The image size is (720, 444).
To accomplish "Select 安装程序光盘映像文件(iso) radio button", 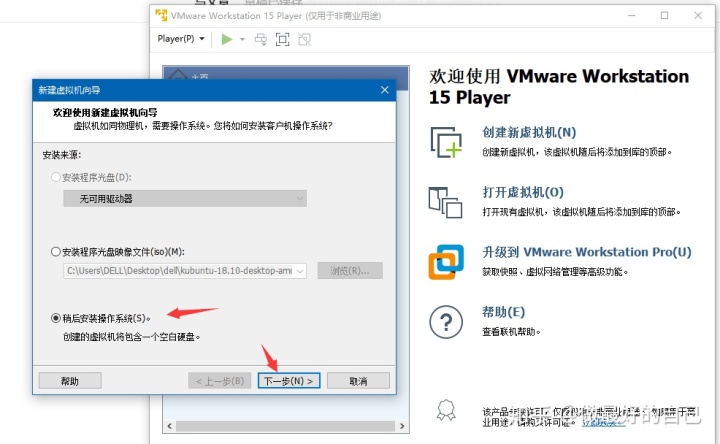I will (56, 252).
